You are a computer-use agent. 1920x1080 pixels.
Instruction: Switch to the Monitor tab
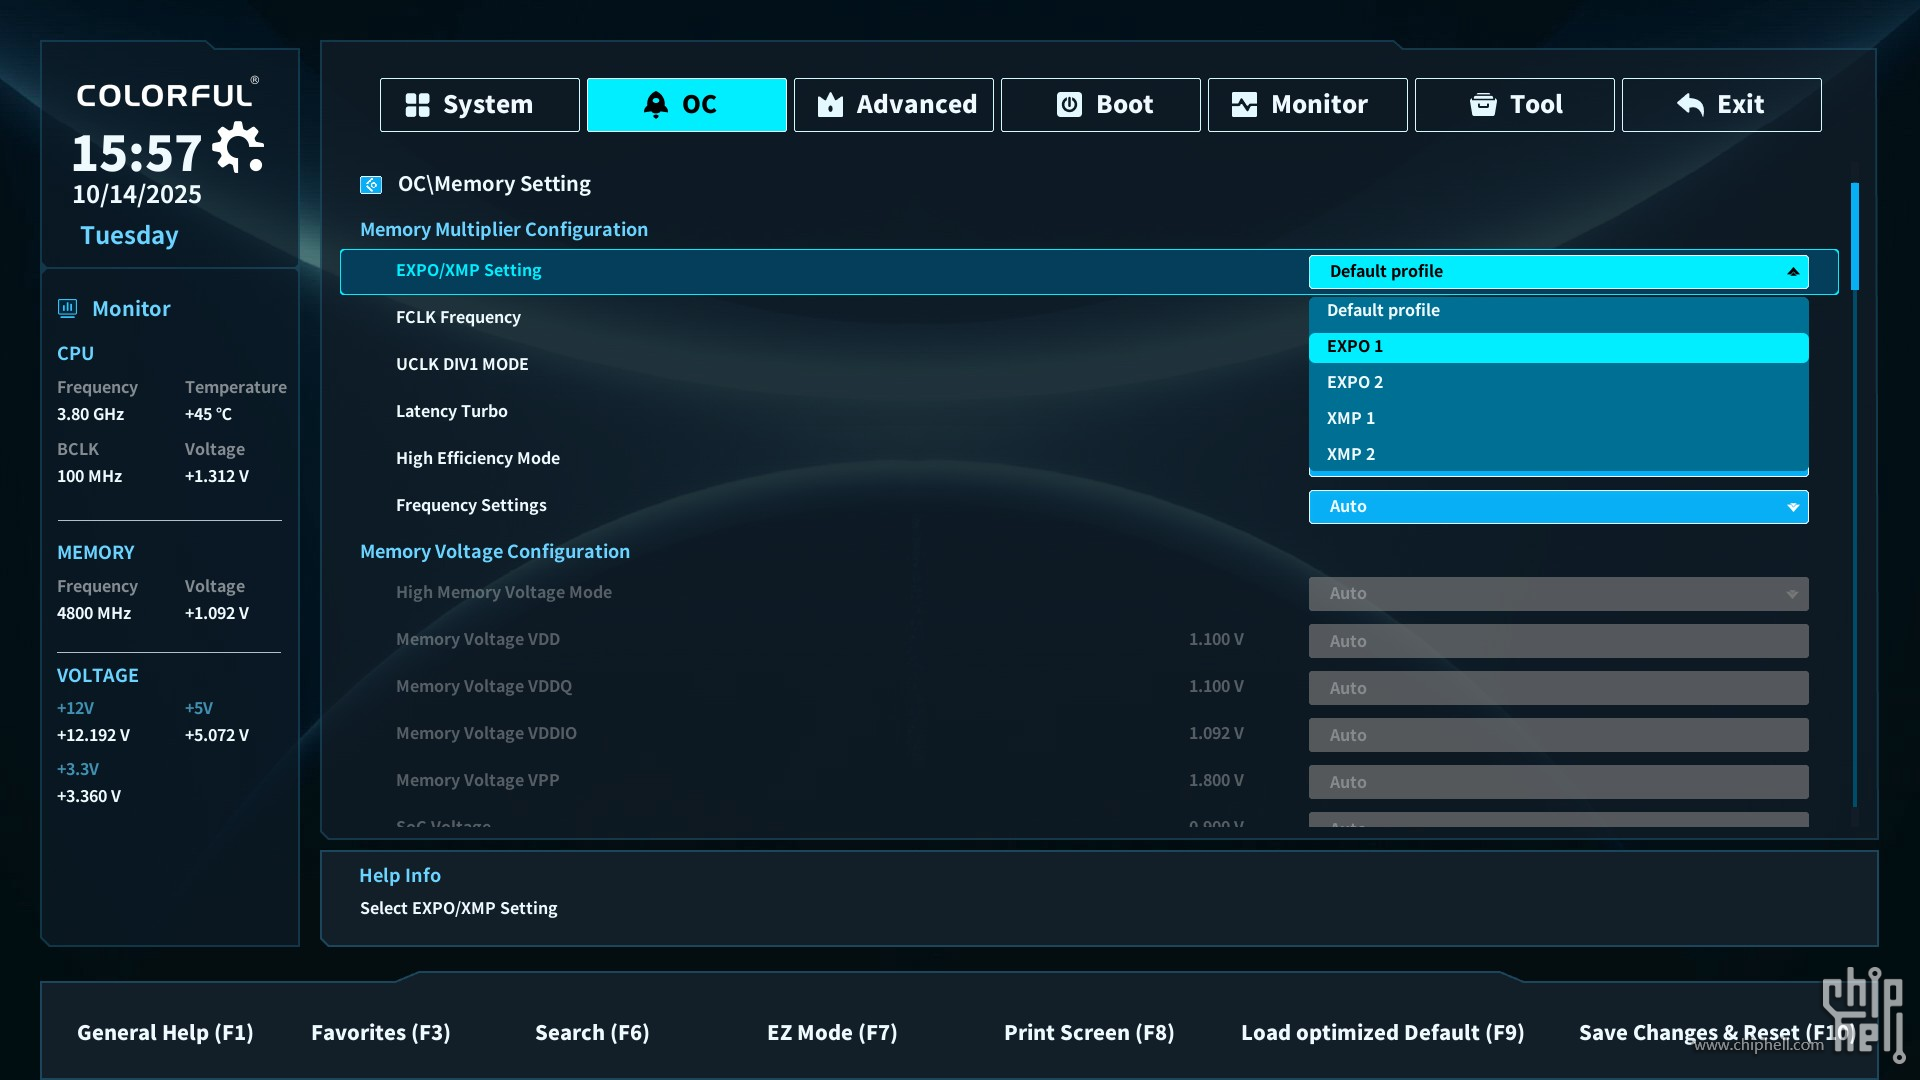pos(1306,105)
